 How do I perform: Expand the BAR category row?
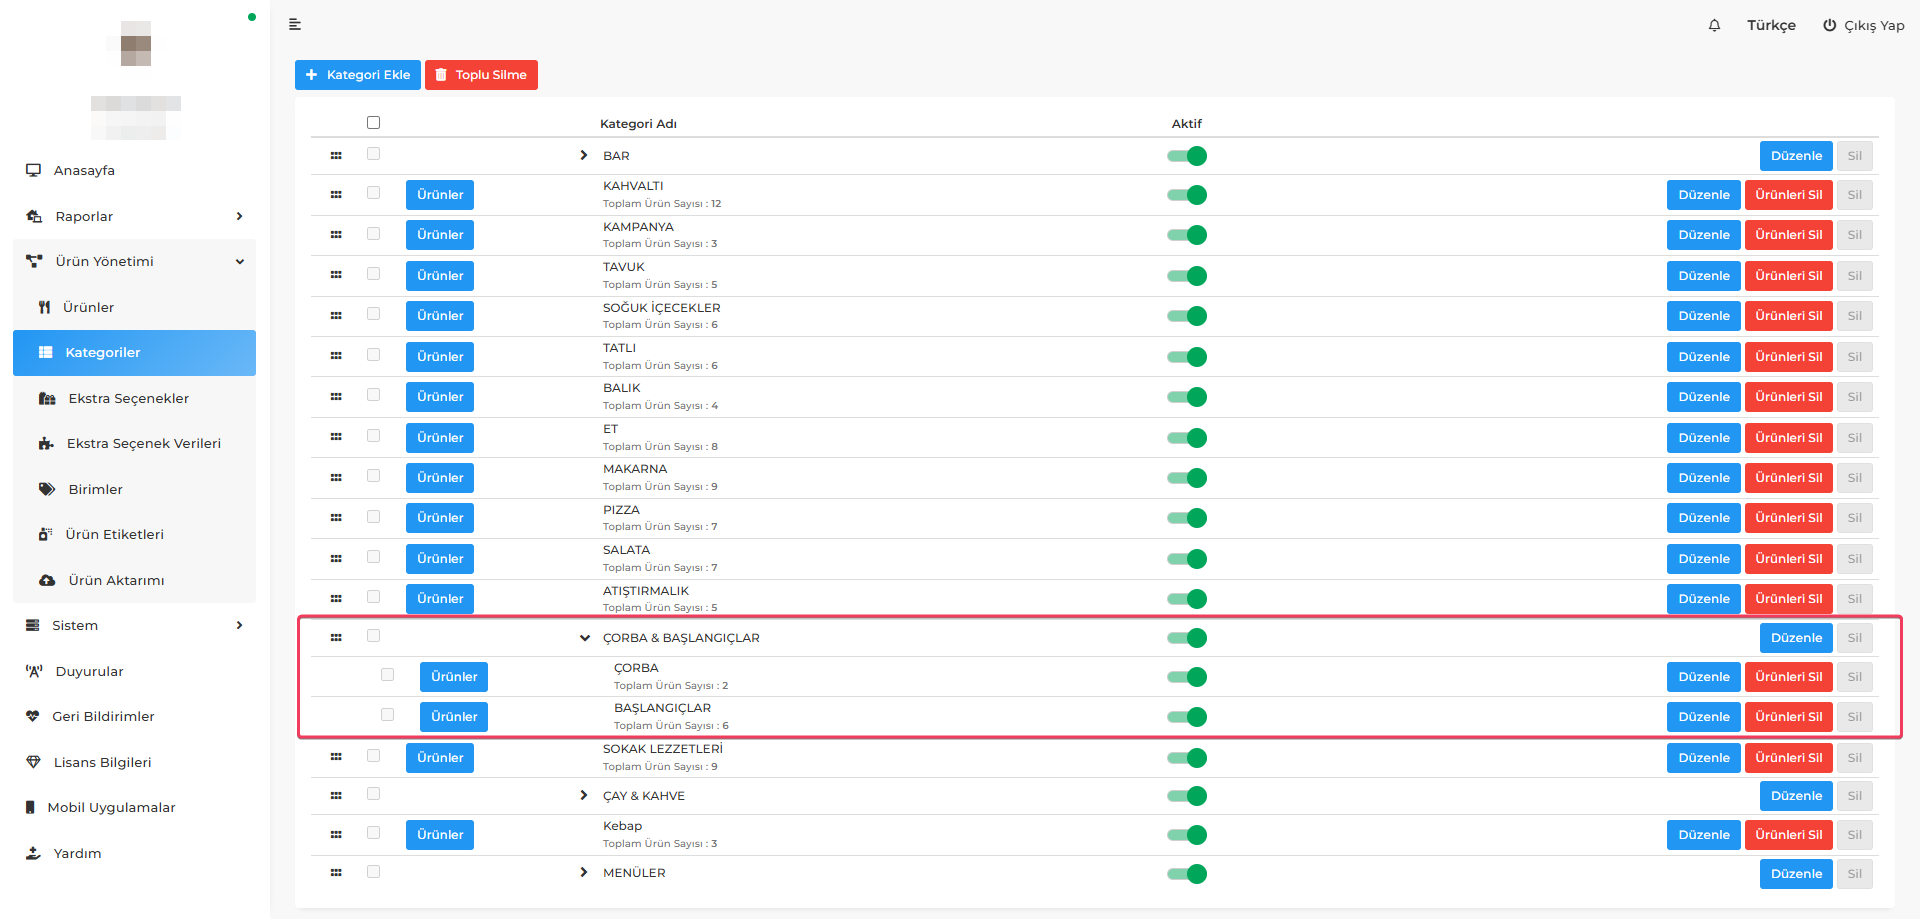point(584,155)
